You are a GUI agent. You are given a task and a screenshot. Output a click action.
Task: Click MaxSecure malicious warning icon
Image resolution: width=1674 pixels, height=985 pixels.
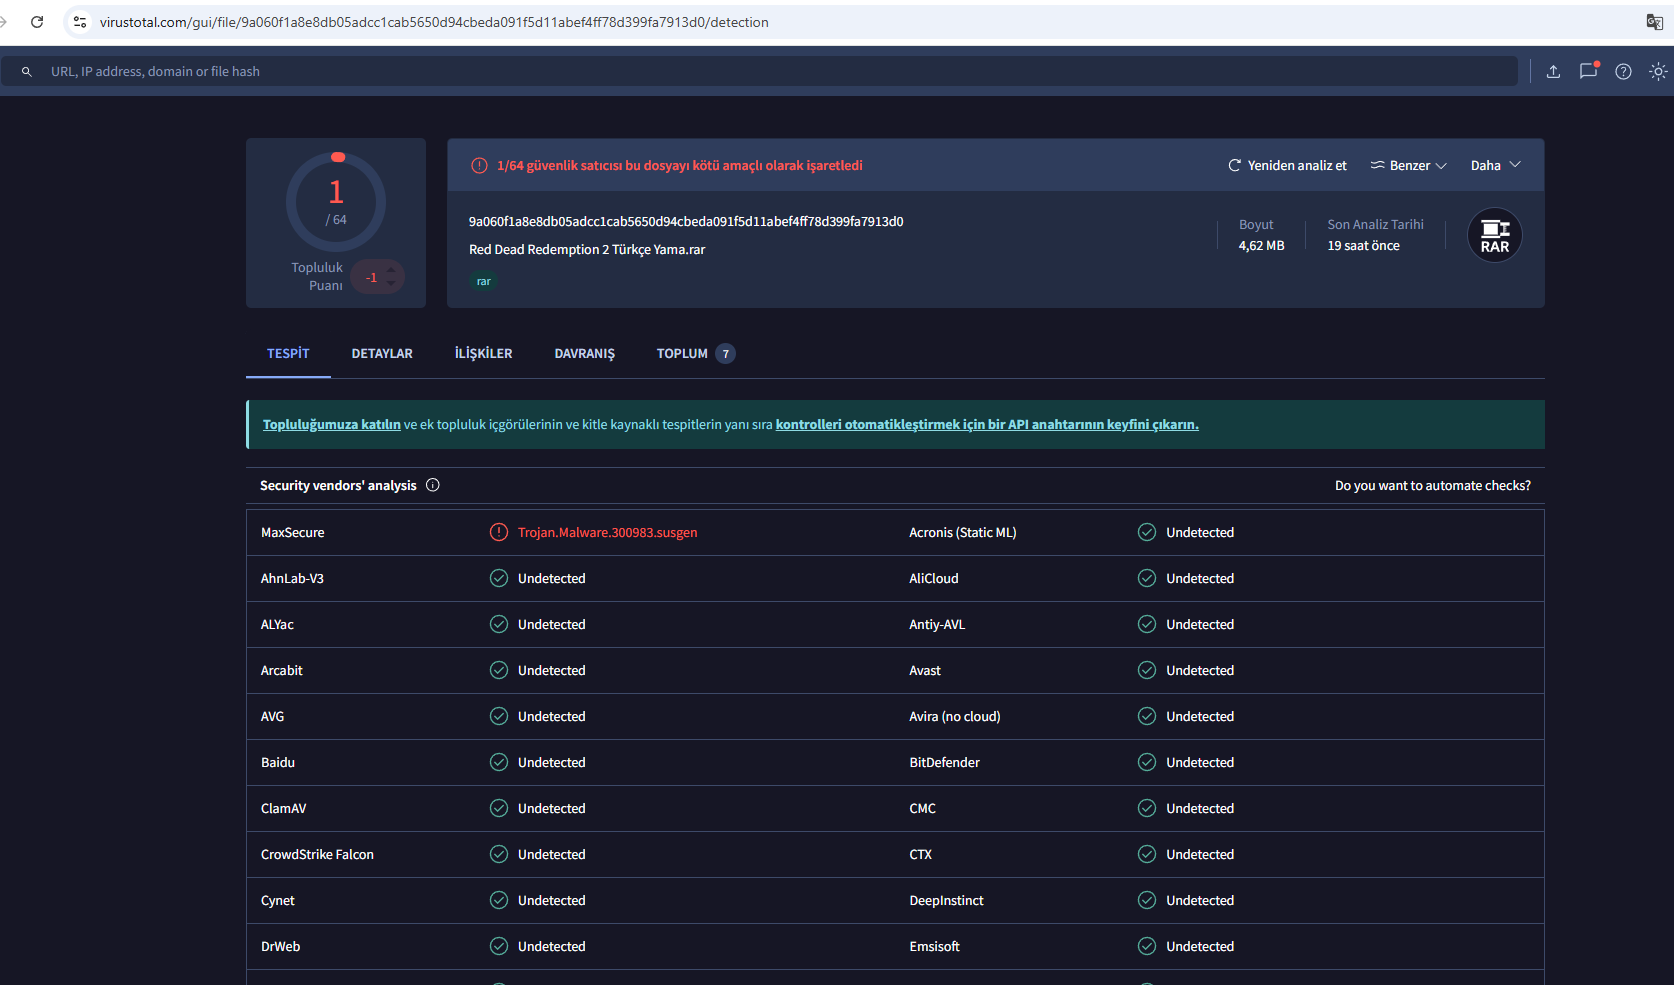(499, 532)
